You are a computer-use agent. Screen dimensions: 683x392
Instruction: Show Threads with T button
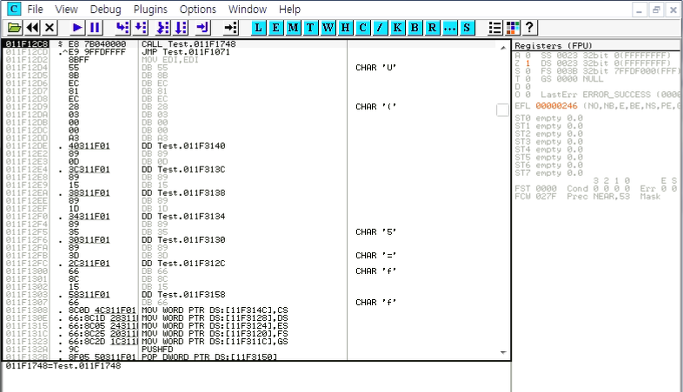(x=310, y=28)
